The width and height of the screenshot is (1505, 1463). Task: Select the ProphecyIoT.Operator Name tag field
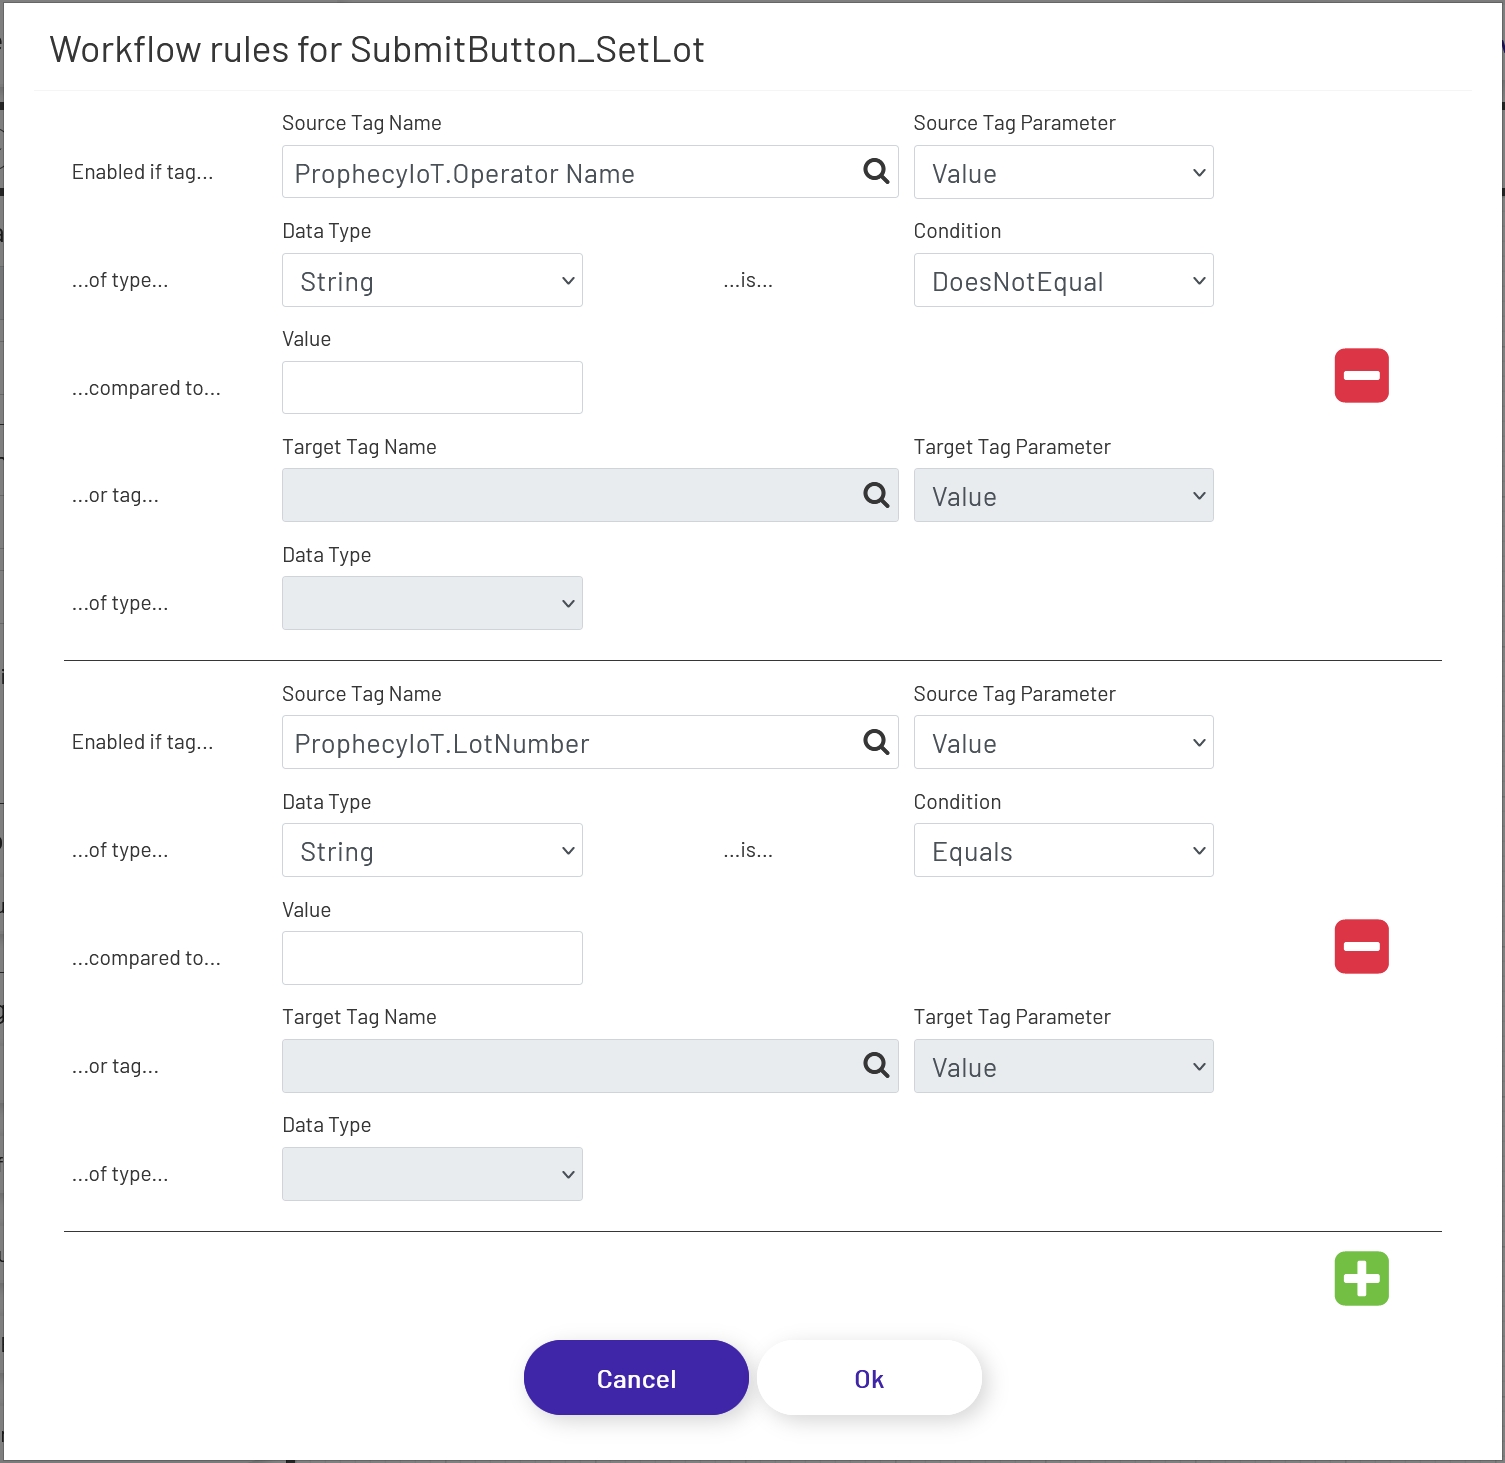point(560,172)
